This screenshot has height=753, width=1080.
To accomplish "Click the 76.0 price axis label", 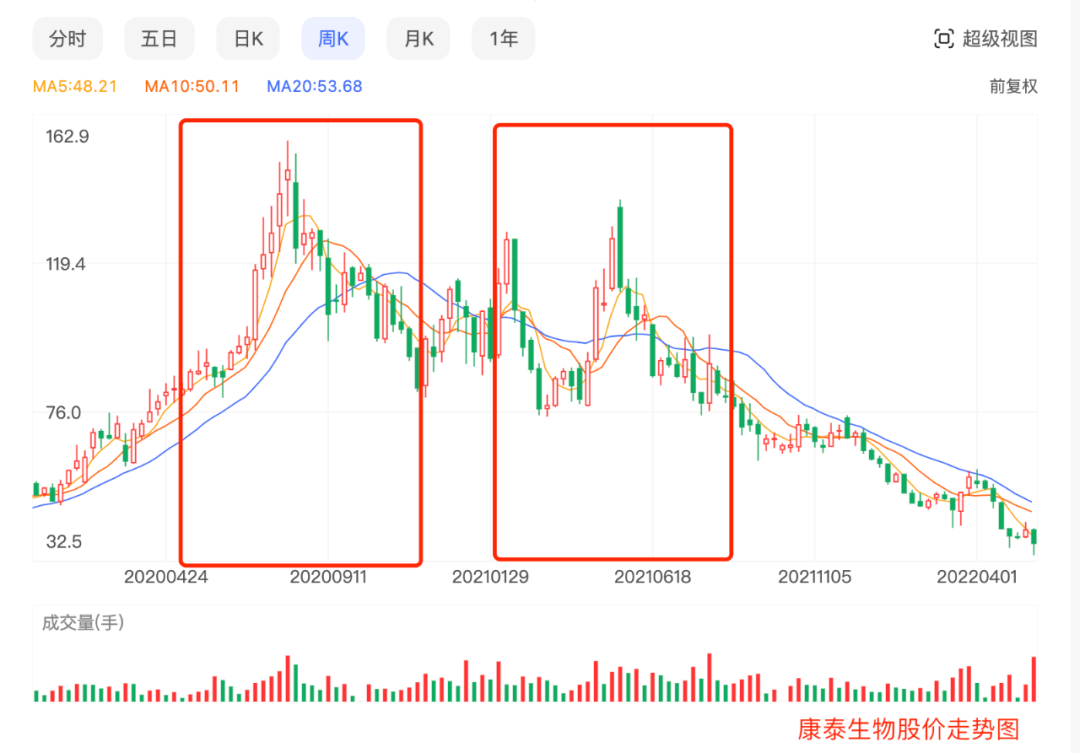I will [x=63, y=413].
